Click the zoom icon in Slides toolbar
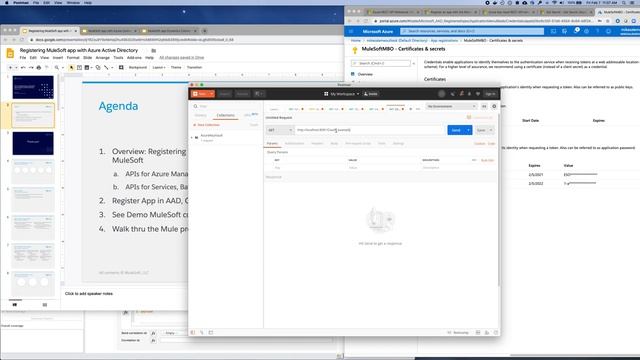 coord(57,67)
